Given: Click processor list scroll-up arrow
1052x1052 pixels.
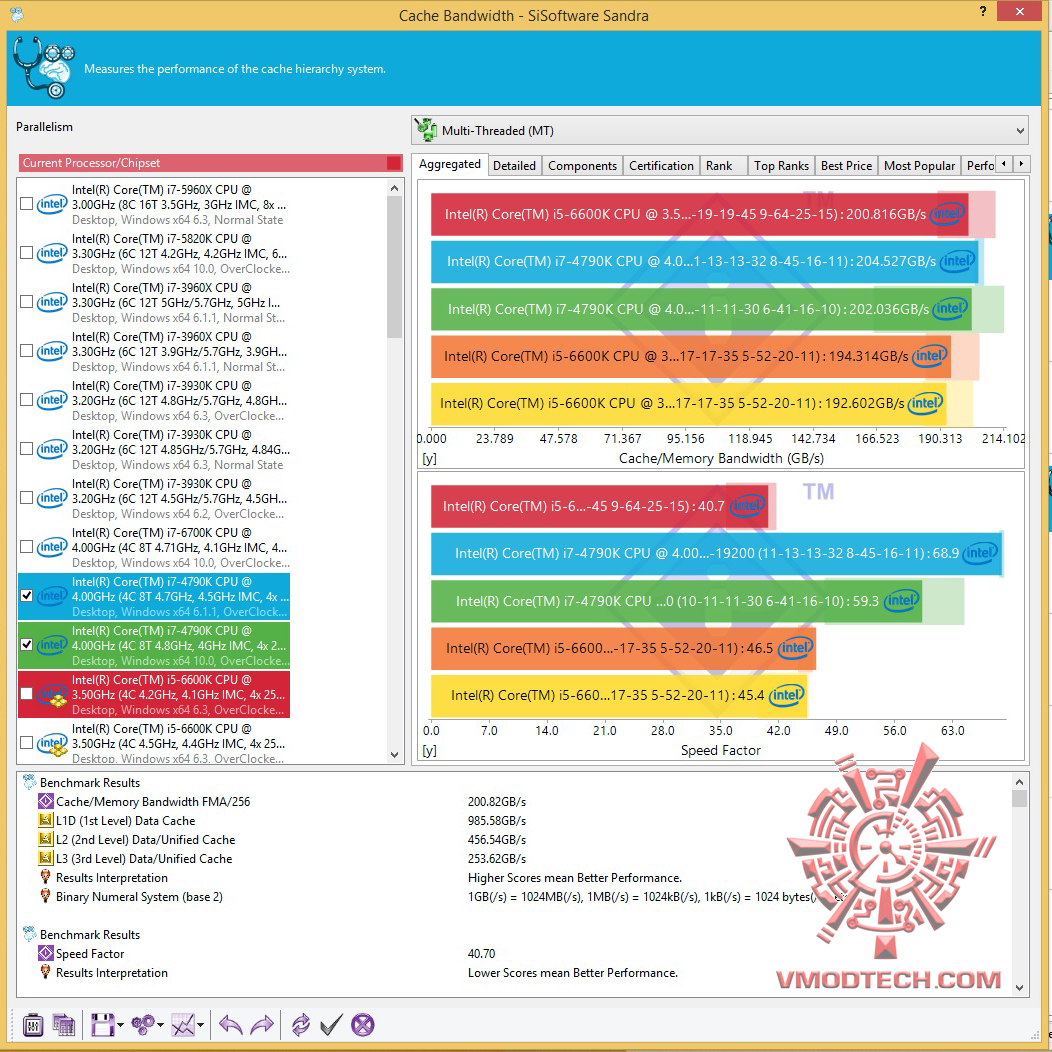Looking at the screenshot, I should pos(394,188).
